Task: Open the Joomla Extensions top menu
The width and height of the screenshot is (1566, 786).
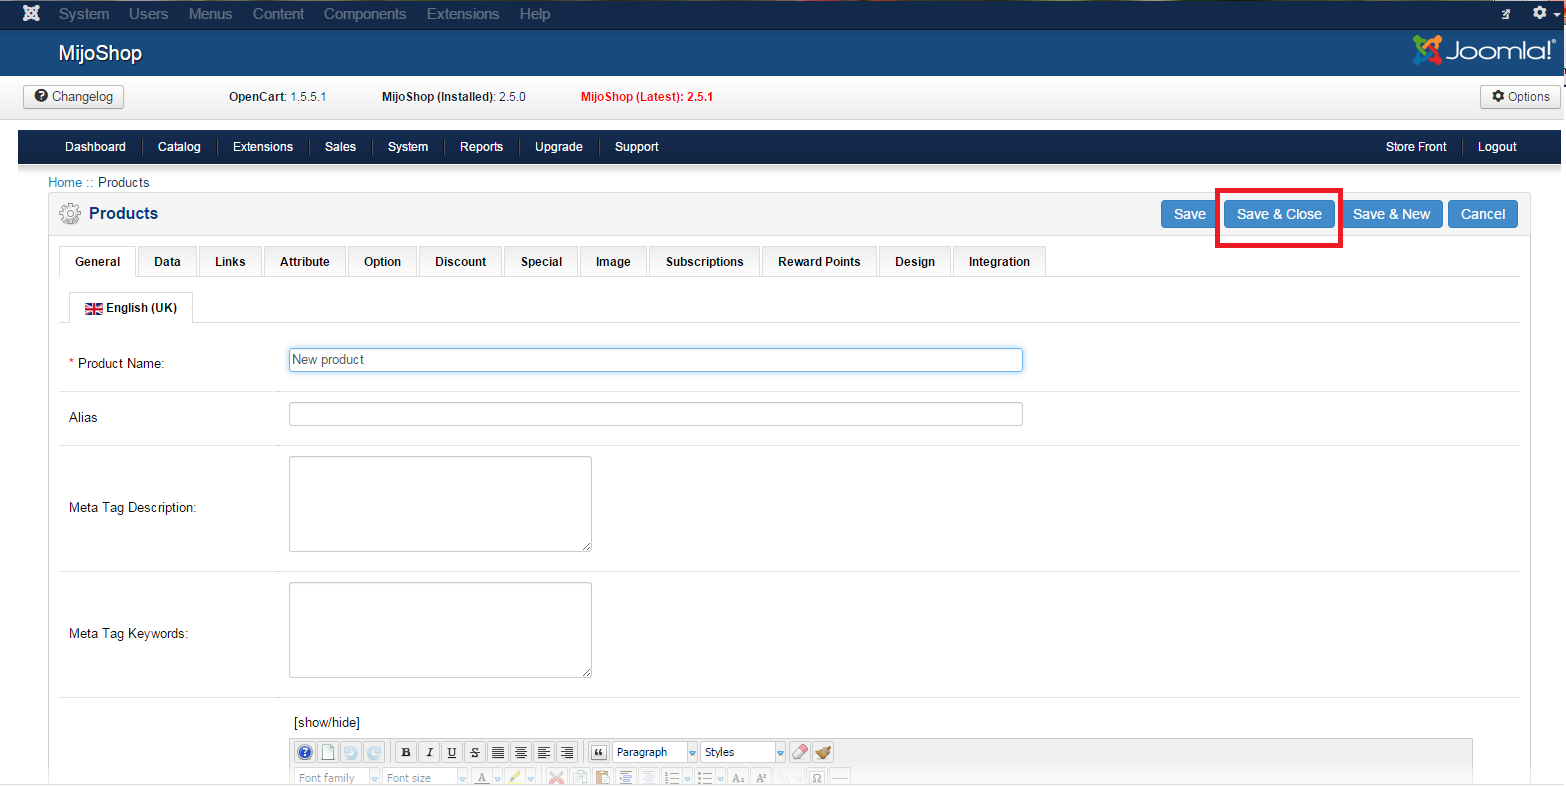Action: [463, 14]
